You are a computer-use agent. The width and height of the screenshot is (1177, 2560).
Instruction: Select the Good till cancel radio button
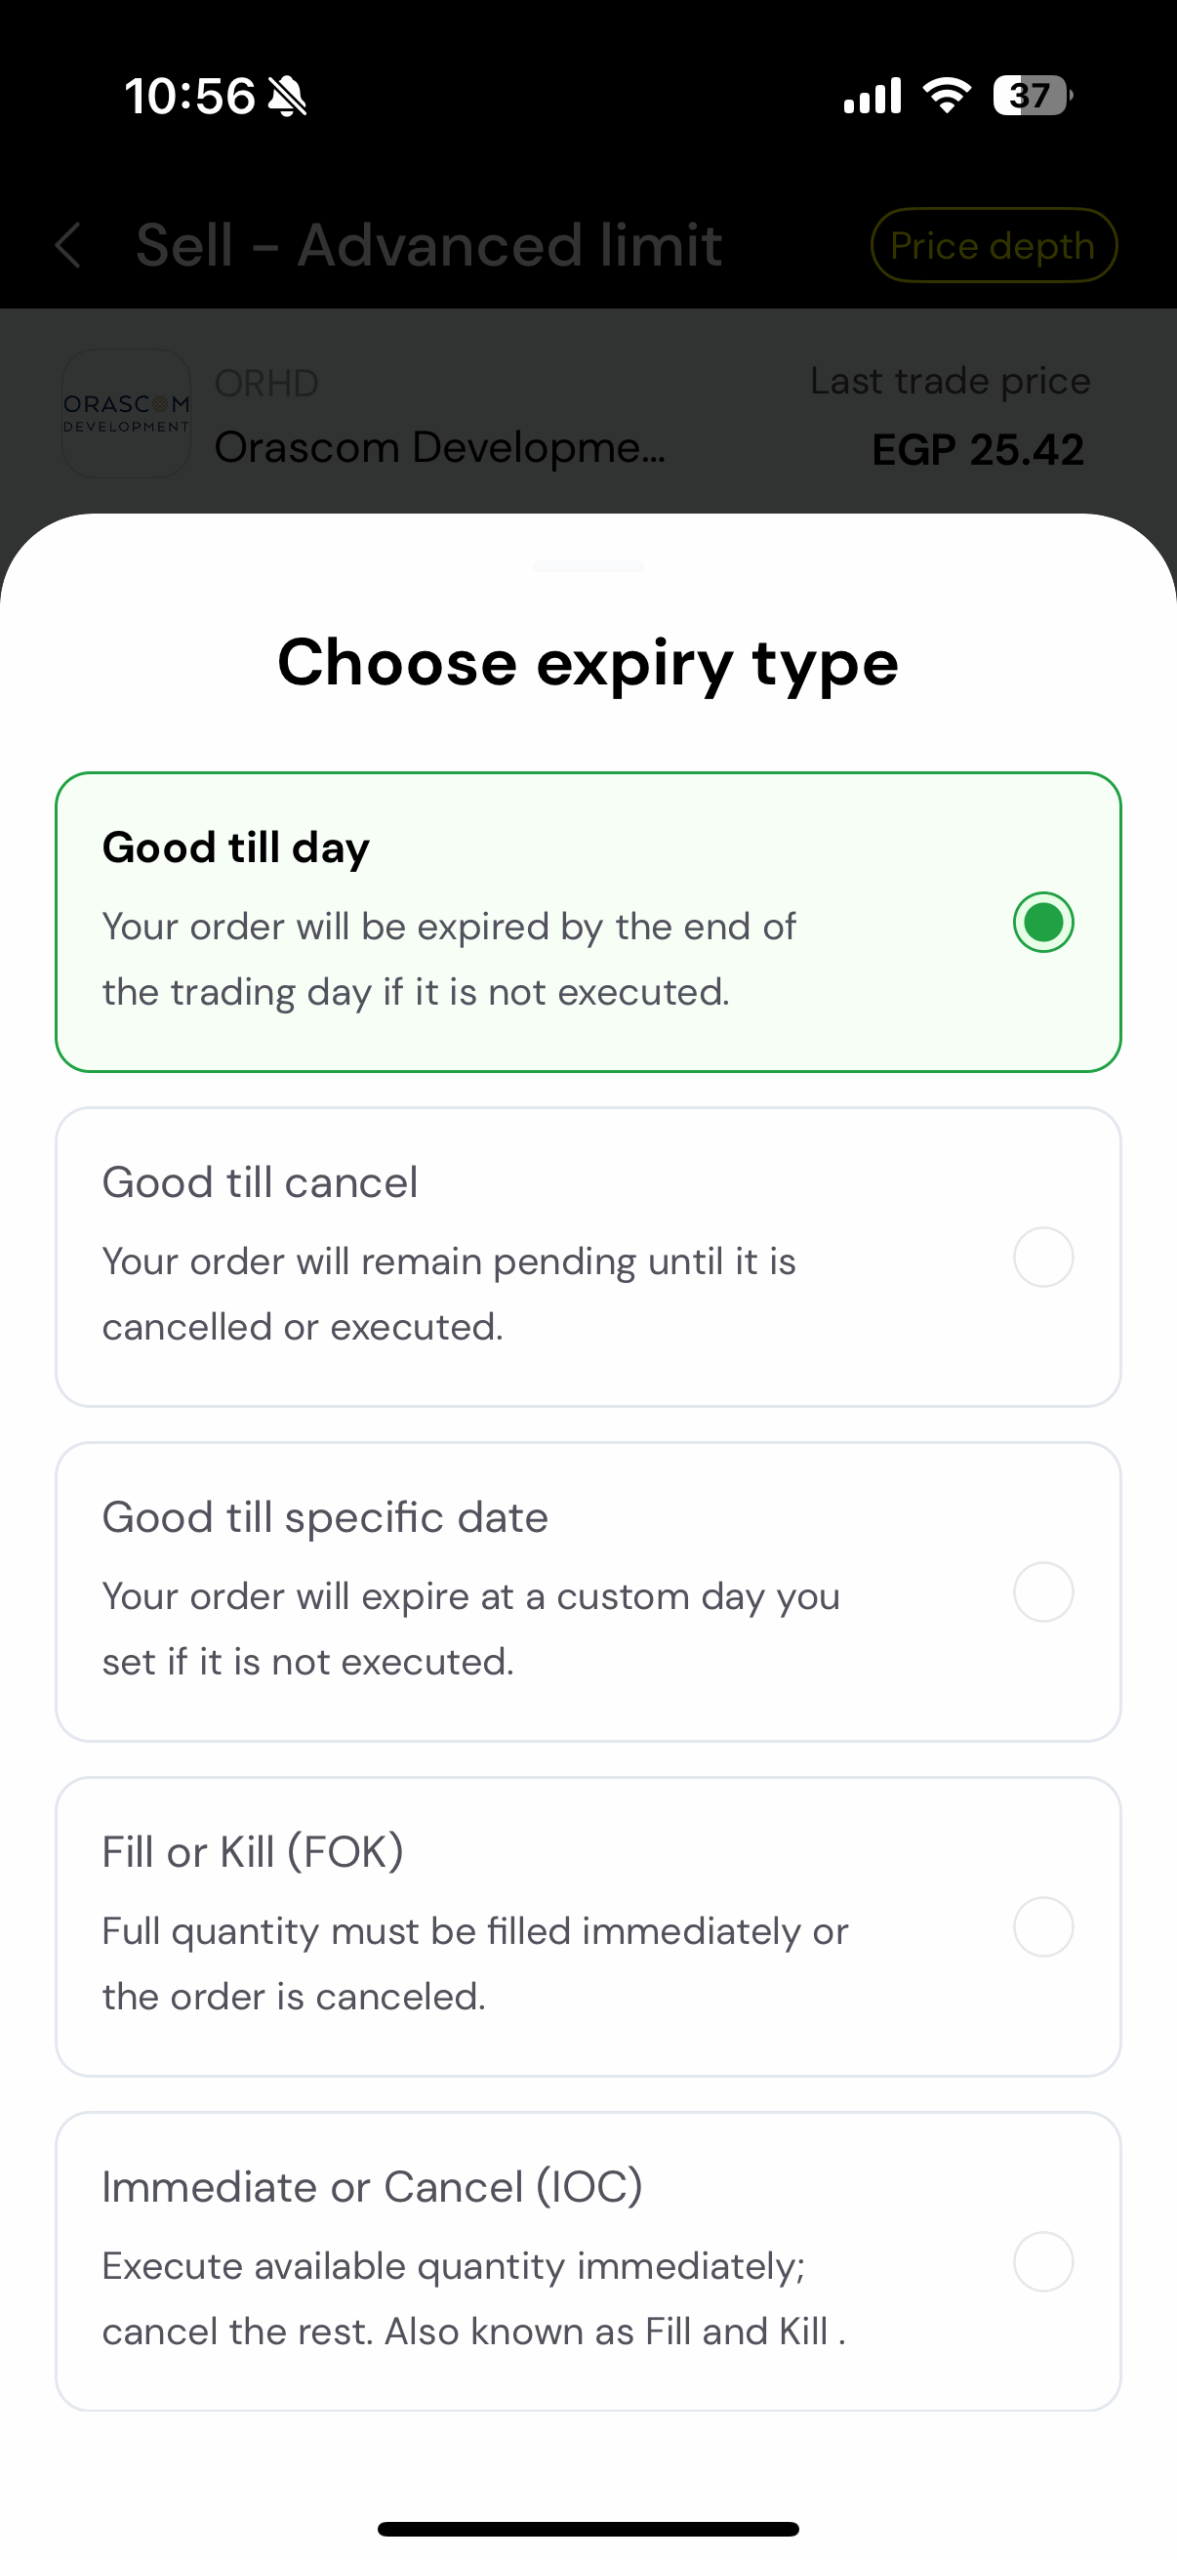1043,1257
